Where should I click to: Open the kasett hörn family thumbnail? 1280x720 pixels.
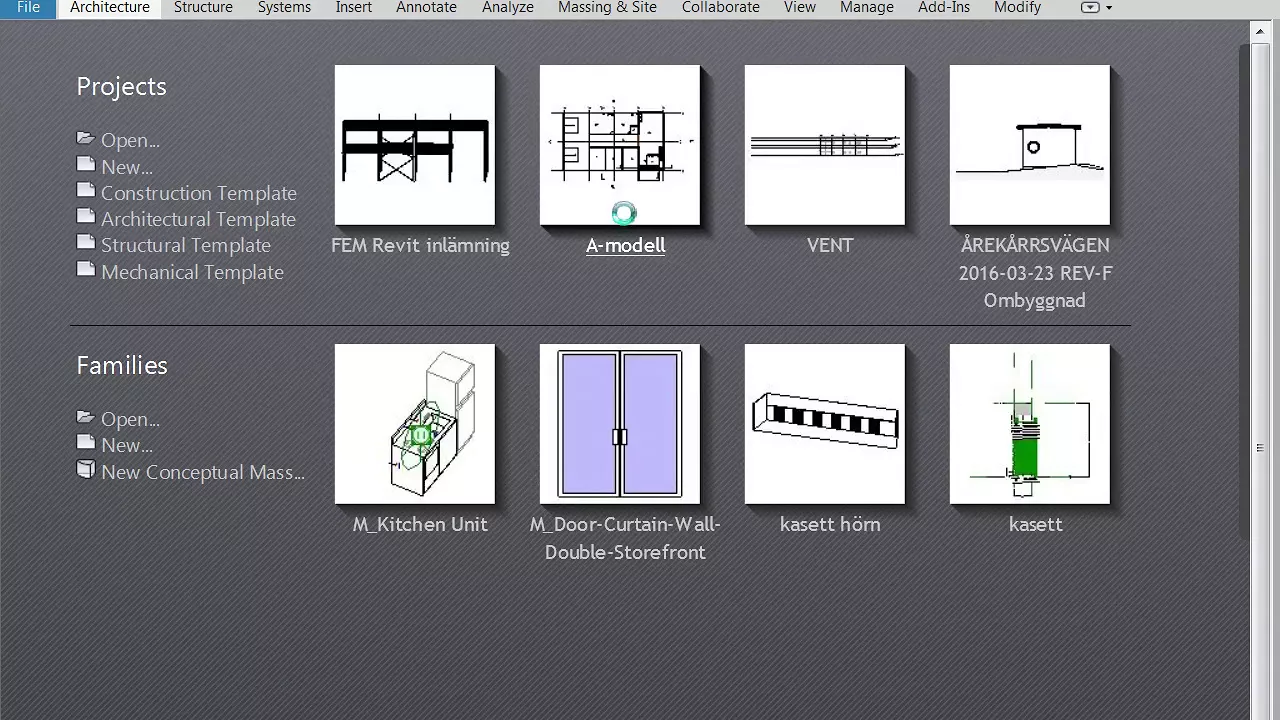click(x=825, y=424)
